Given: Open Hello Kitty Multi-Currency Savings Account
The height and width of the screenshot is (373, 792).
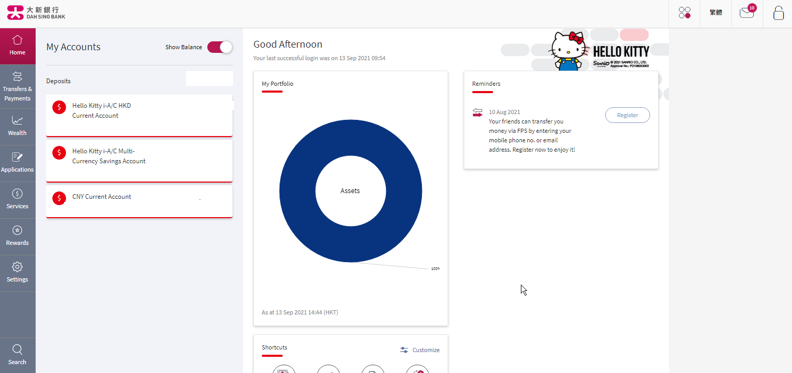Looking at the screenshot, I should click(139, 161).
